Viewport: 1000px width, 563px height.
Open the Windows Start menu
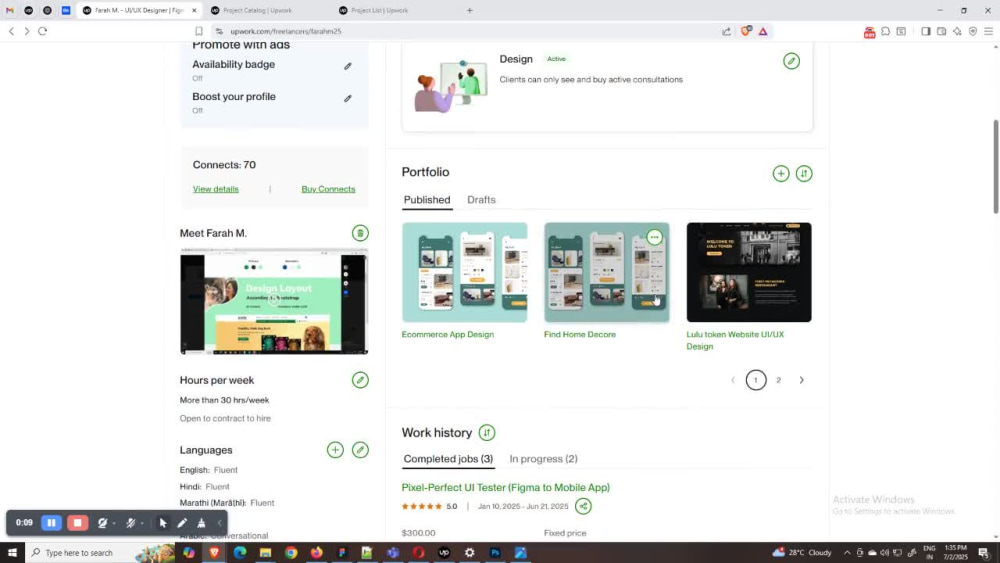(x=11, y=553)
